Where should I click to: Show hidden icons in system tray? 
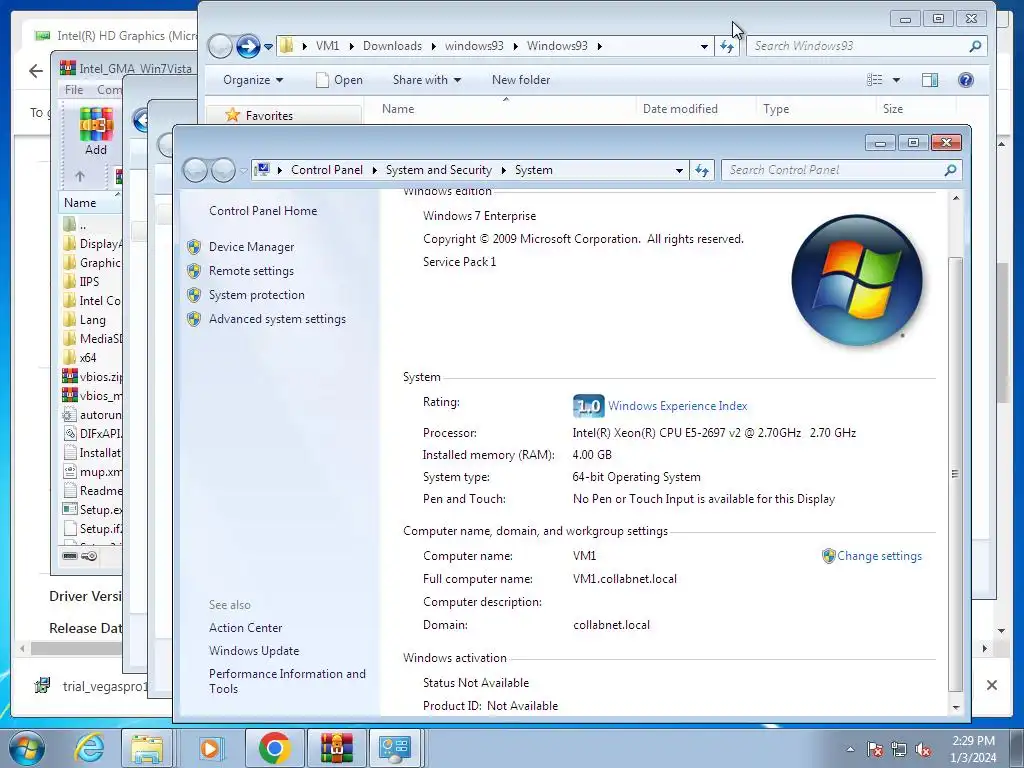850,749
